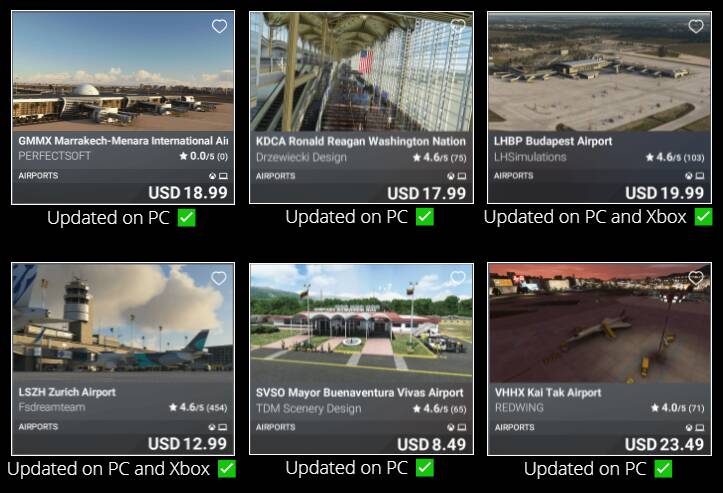Image resolution: width=723 pixels, height=493 pixels.
Task: Click the Xbox platform icon on the GMMX card
Action: (213, 176)
